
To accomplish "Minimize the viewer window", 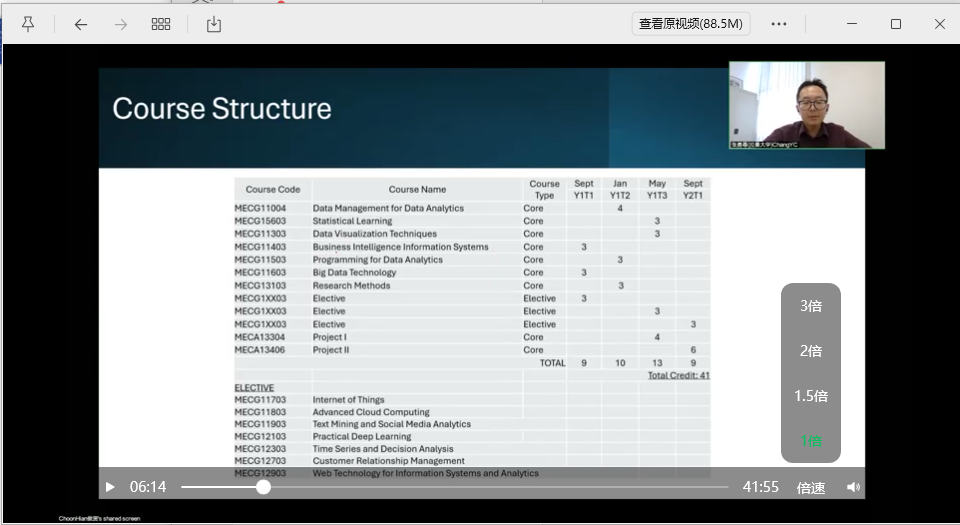I will point(852,24).
